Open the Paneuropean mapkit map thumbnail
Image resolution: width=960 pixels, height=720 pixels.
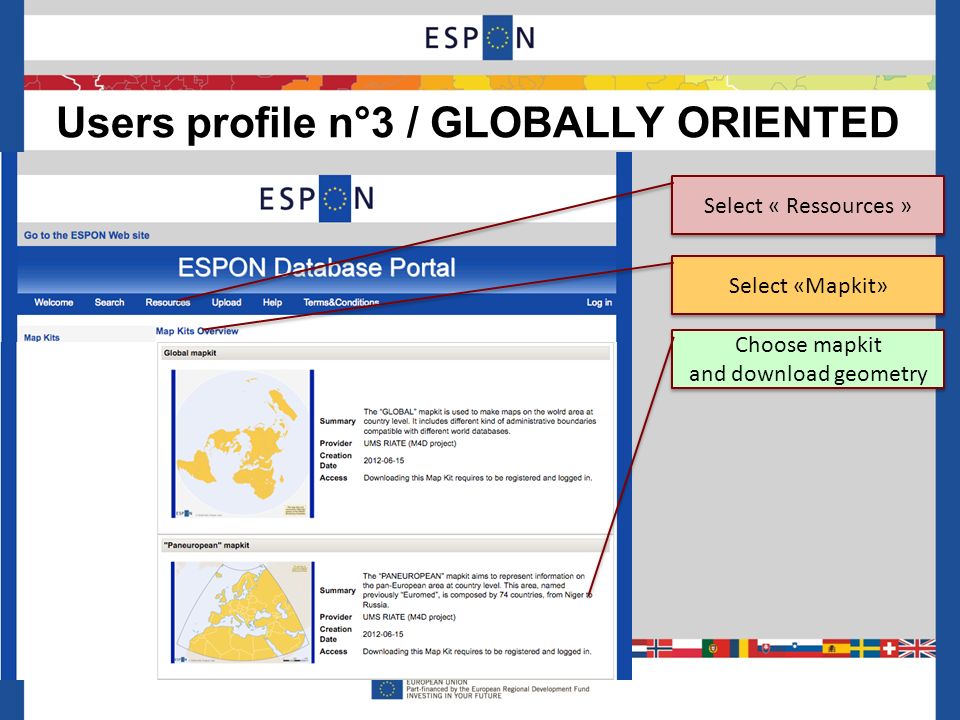pyautogui.click(x=242, y=612)
